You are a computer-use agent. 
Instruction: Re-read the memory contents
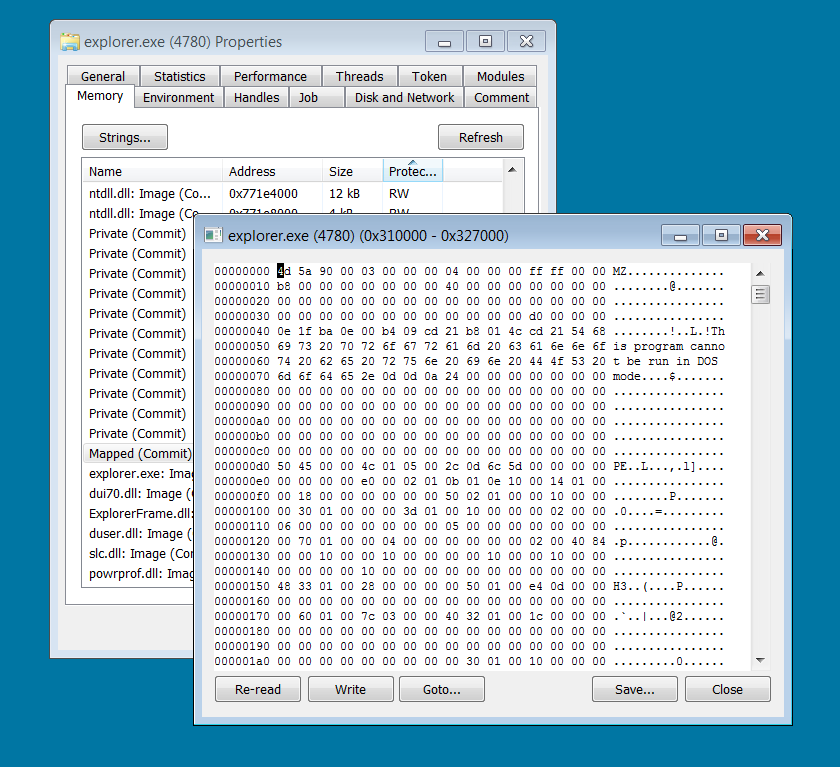(x=258, y=689)
